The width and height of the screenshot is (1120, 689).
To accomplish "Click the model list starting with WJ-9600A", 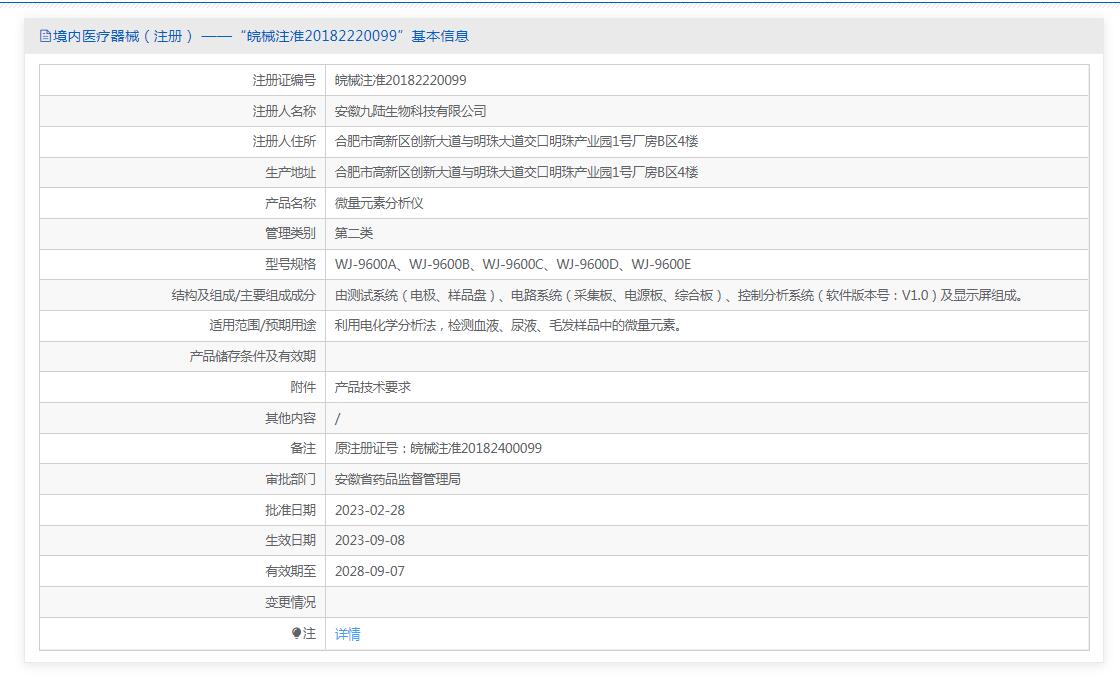I will point(512,264).
